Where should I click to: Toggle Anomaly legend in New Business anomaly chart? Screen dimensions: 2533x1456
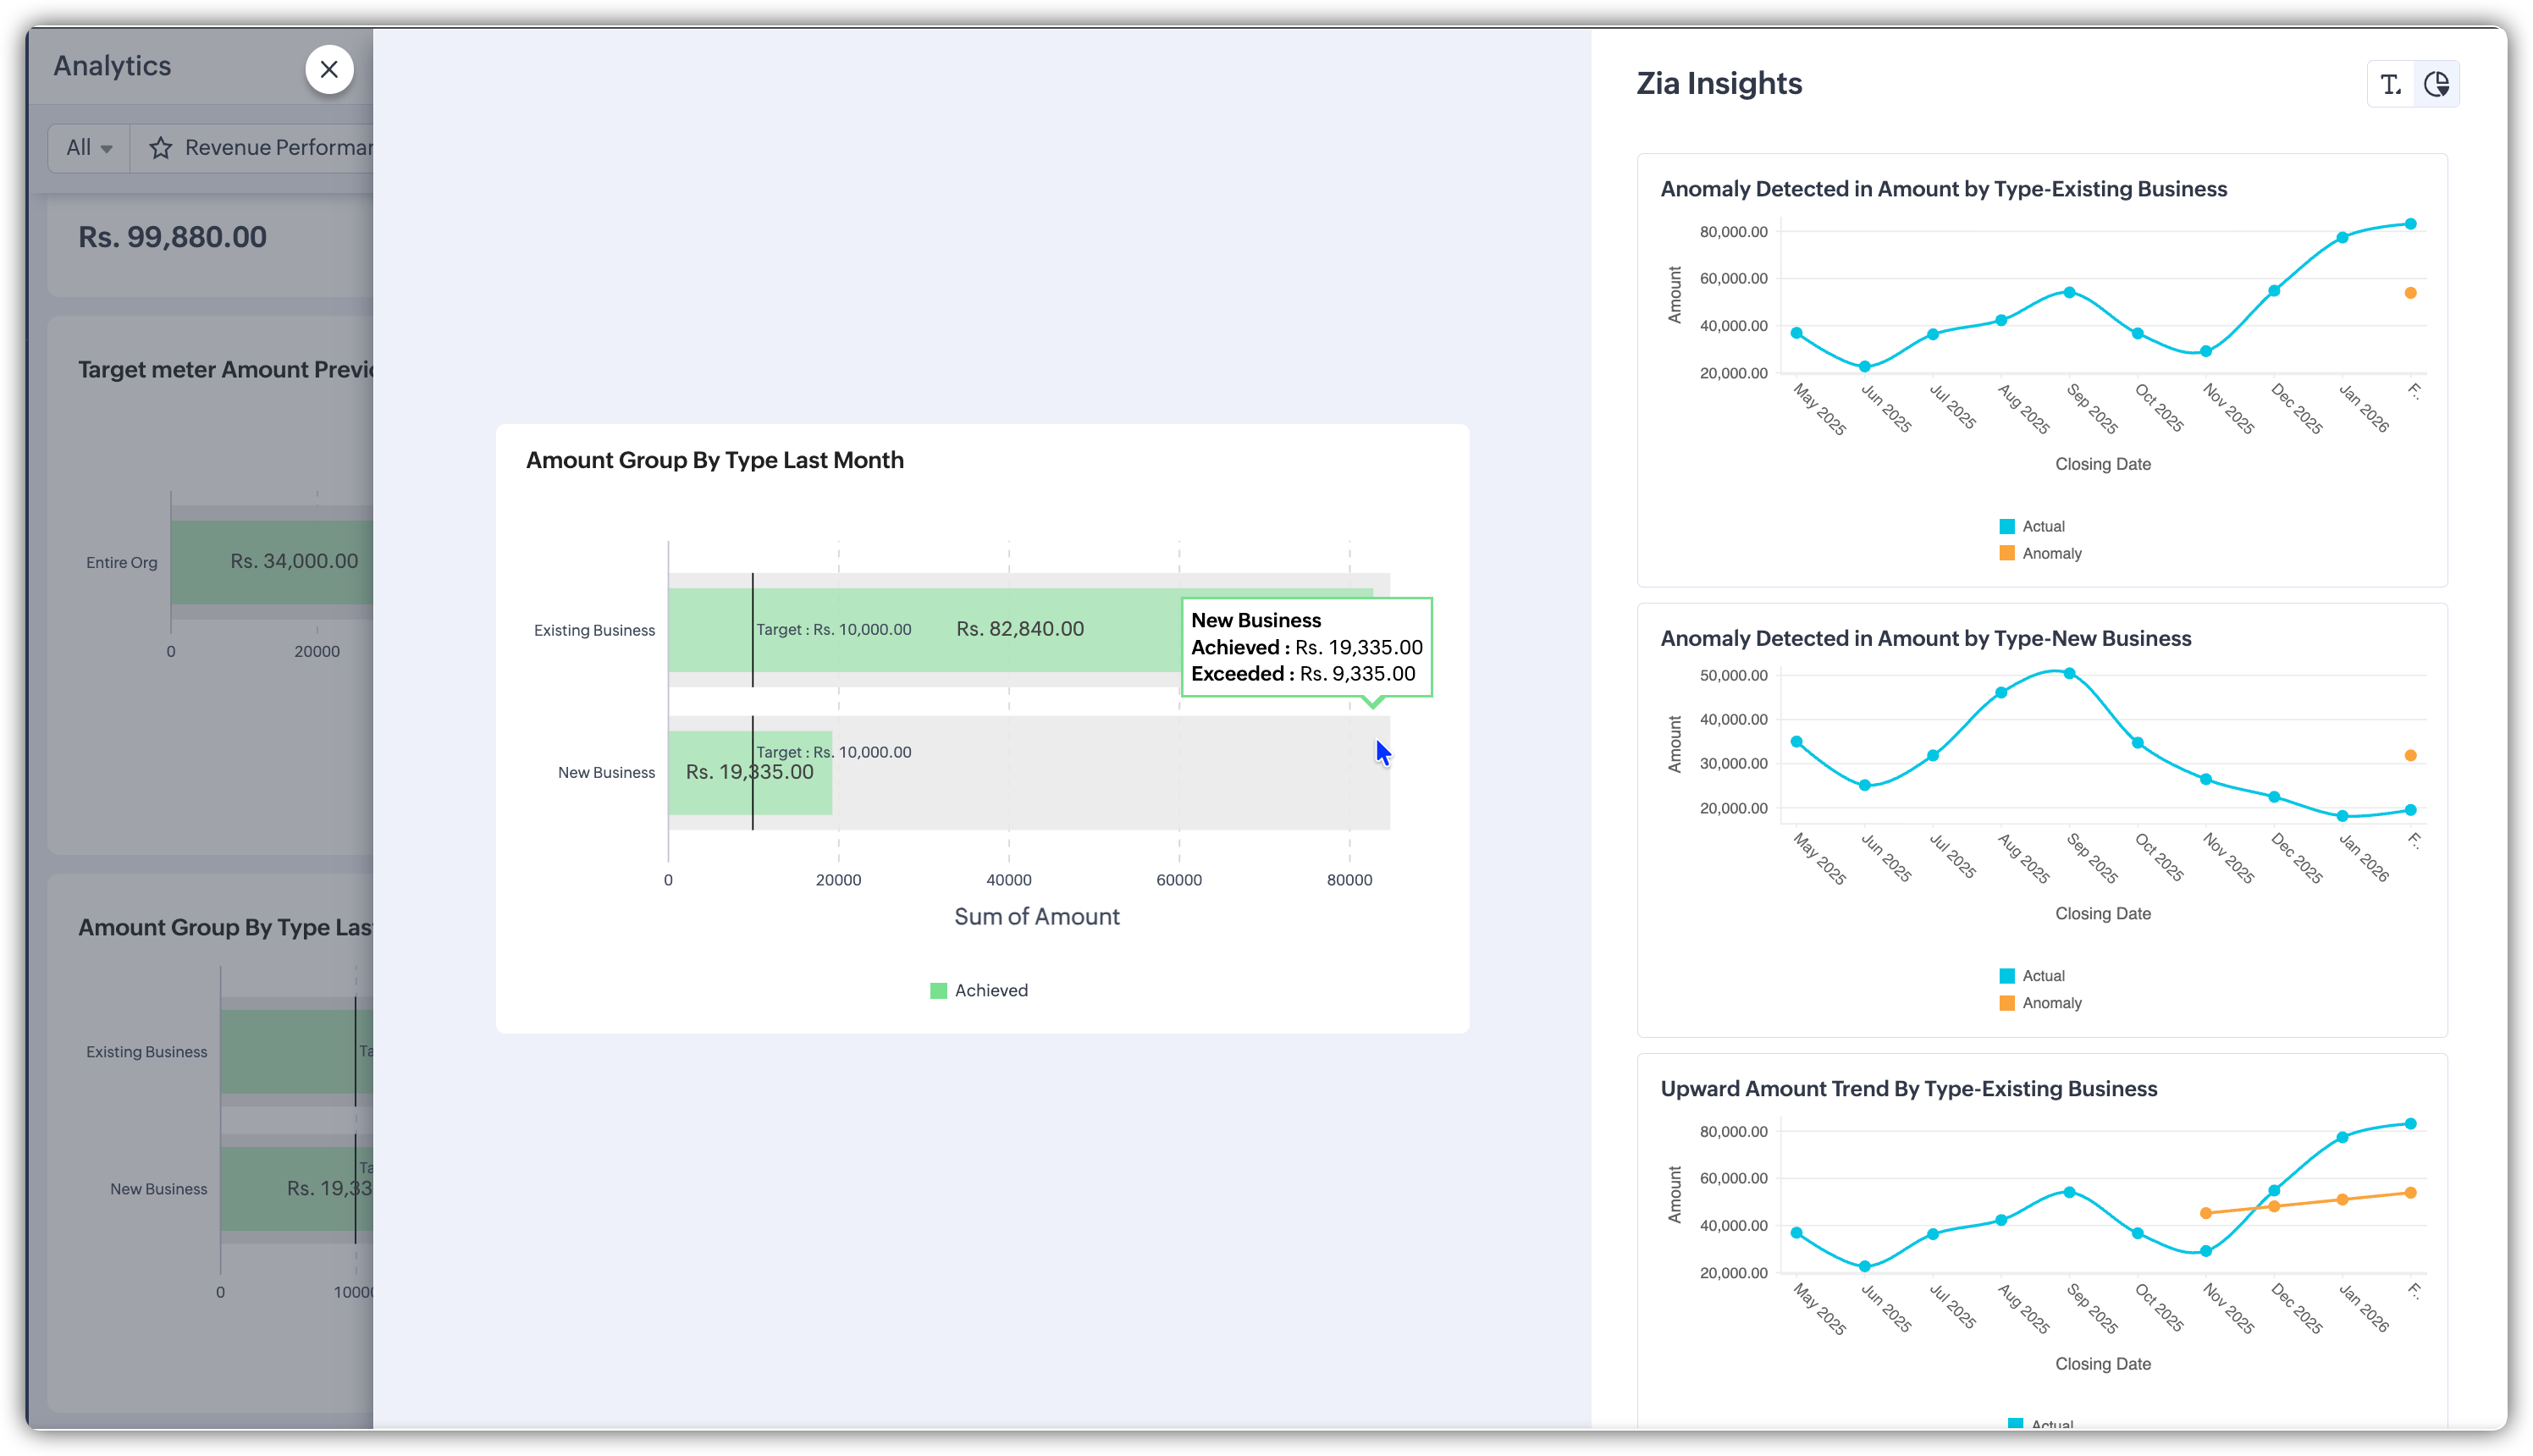tap(2051, 1003)
